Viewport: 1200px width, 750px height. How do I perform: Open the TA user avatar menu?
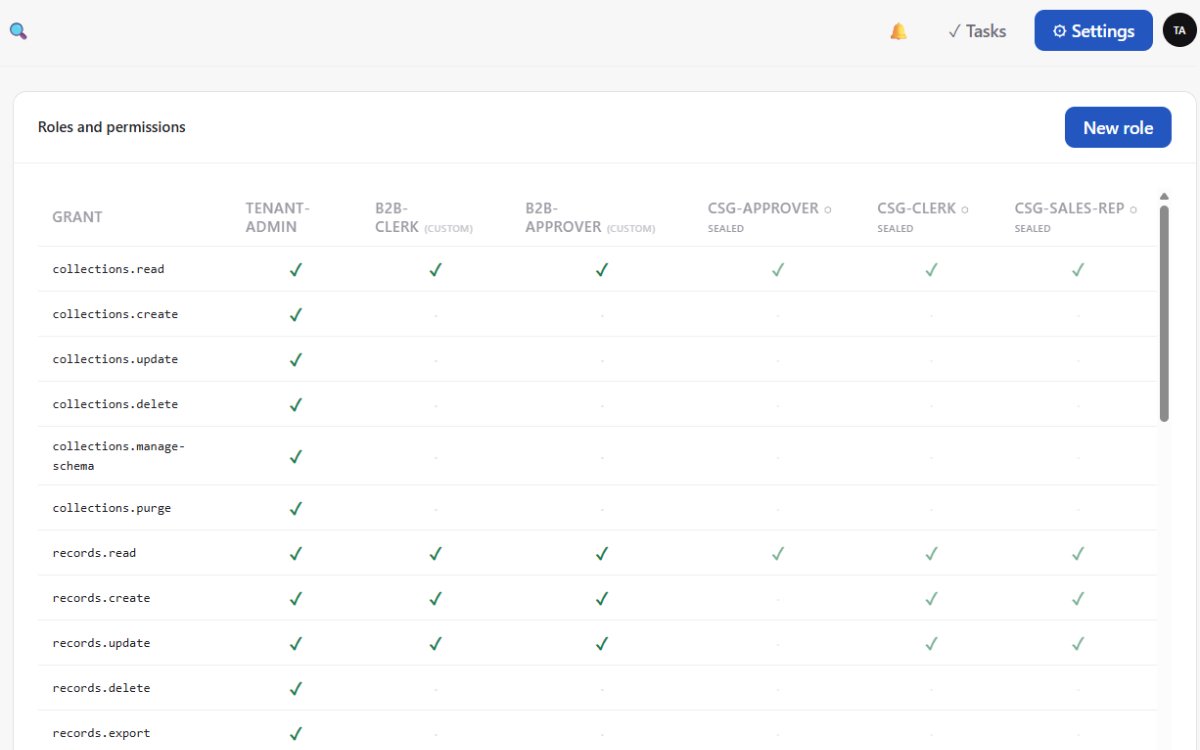click(1180, 30)
